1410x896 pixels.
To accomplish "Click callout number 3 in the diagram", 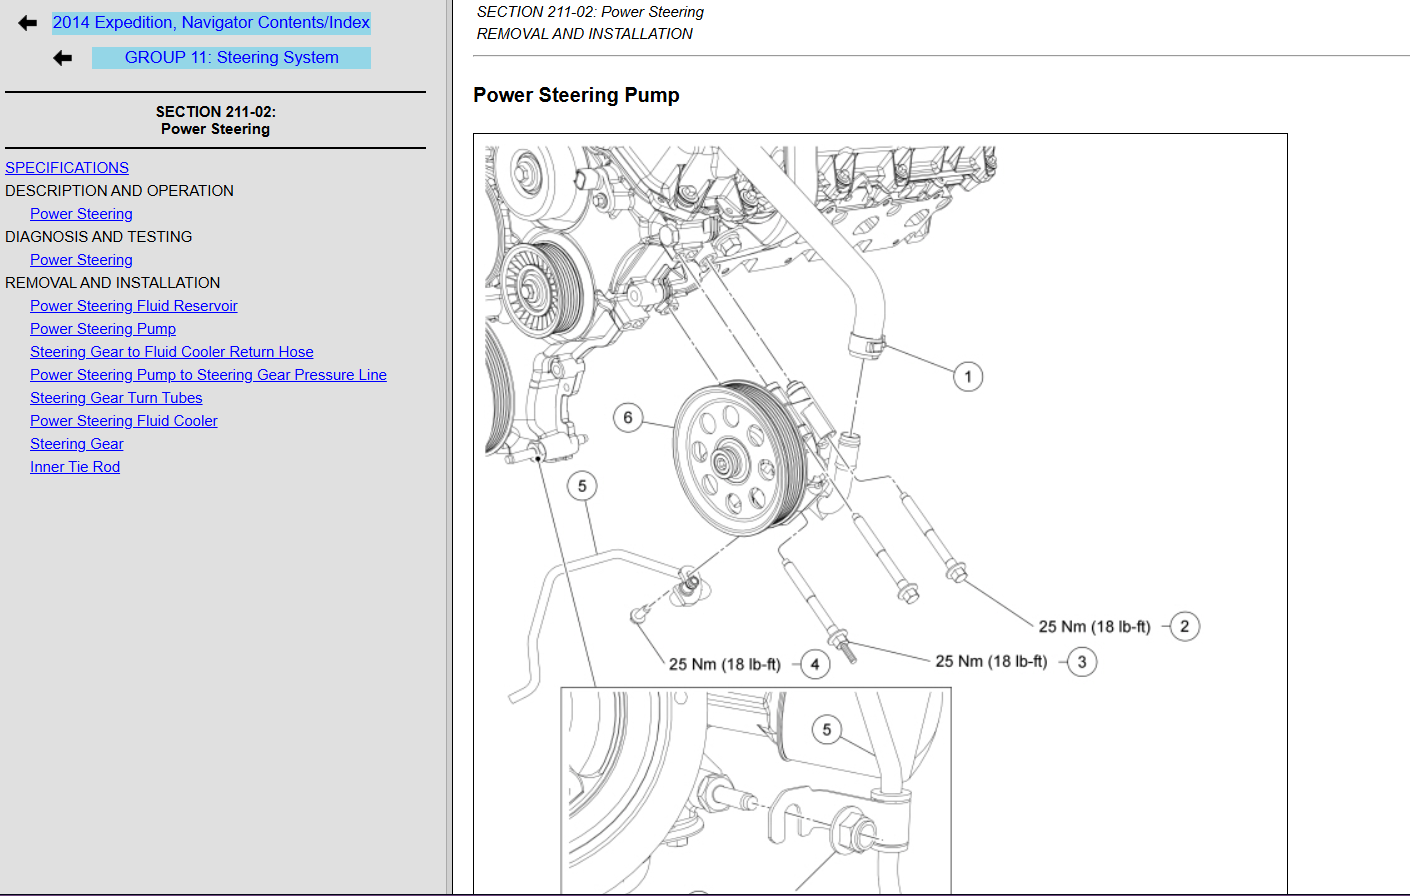I will point(1082,662).
